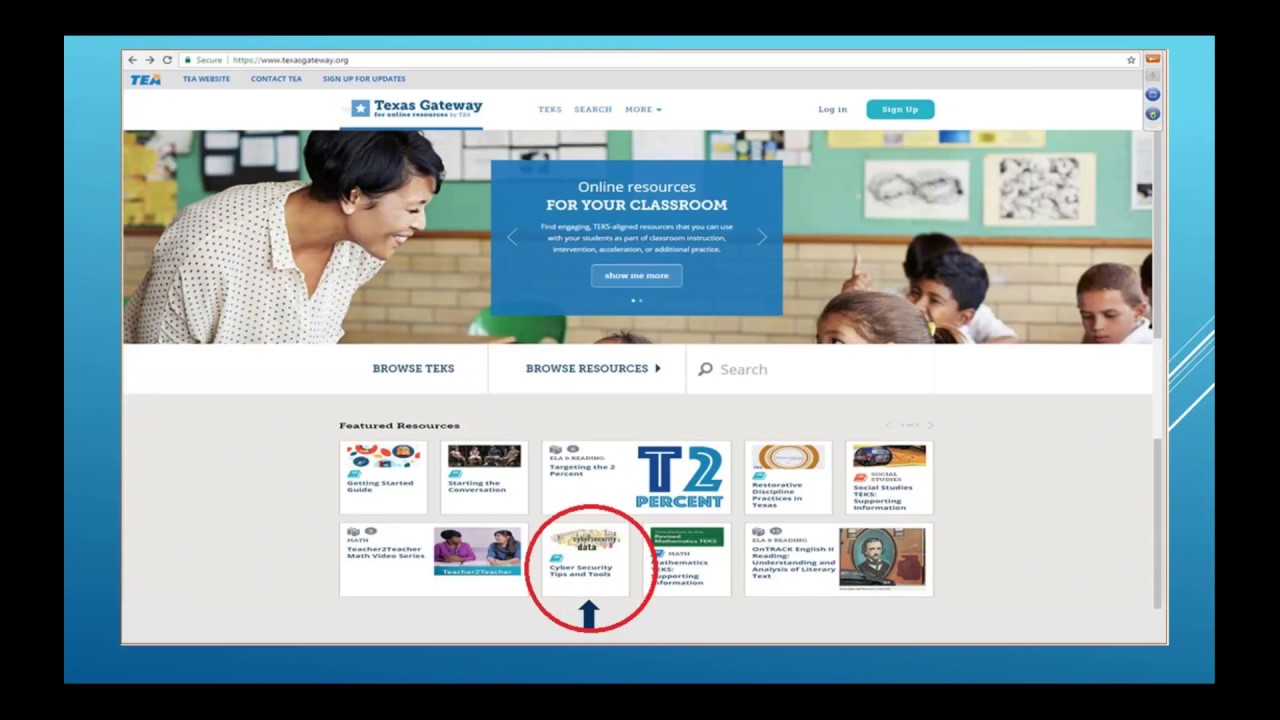Bookmark page with the star icon
The width and height of the screenshot is (1280, 720).
pos(1131,60)
